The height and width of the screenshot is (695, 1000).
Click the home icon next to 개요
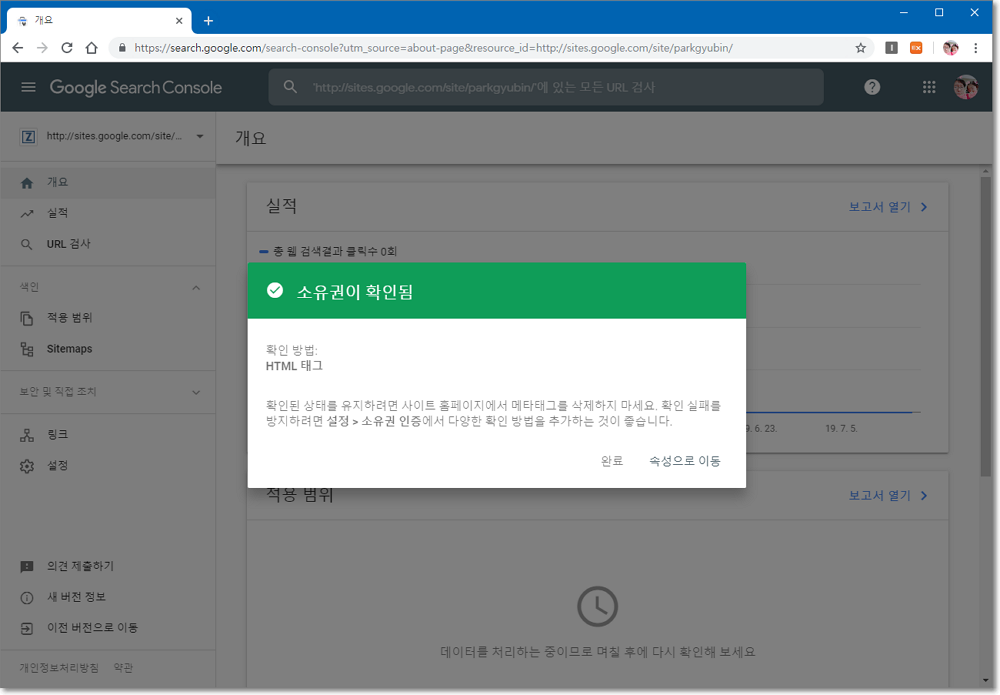[x=27, y=183]
